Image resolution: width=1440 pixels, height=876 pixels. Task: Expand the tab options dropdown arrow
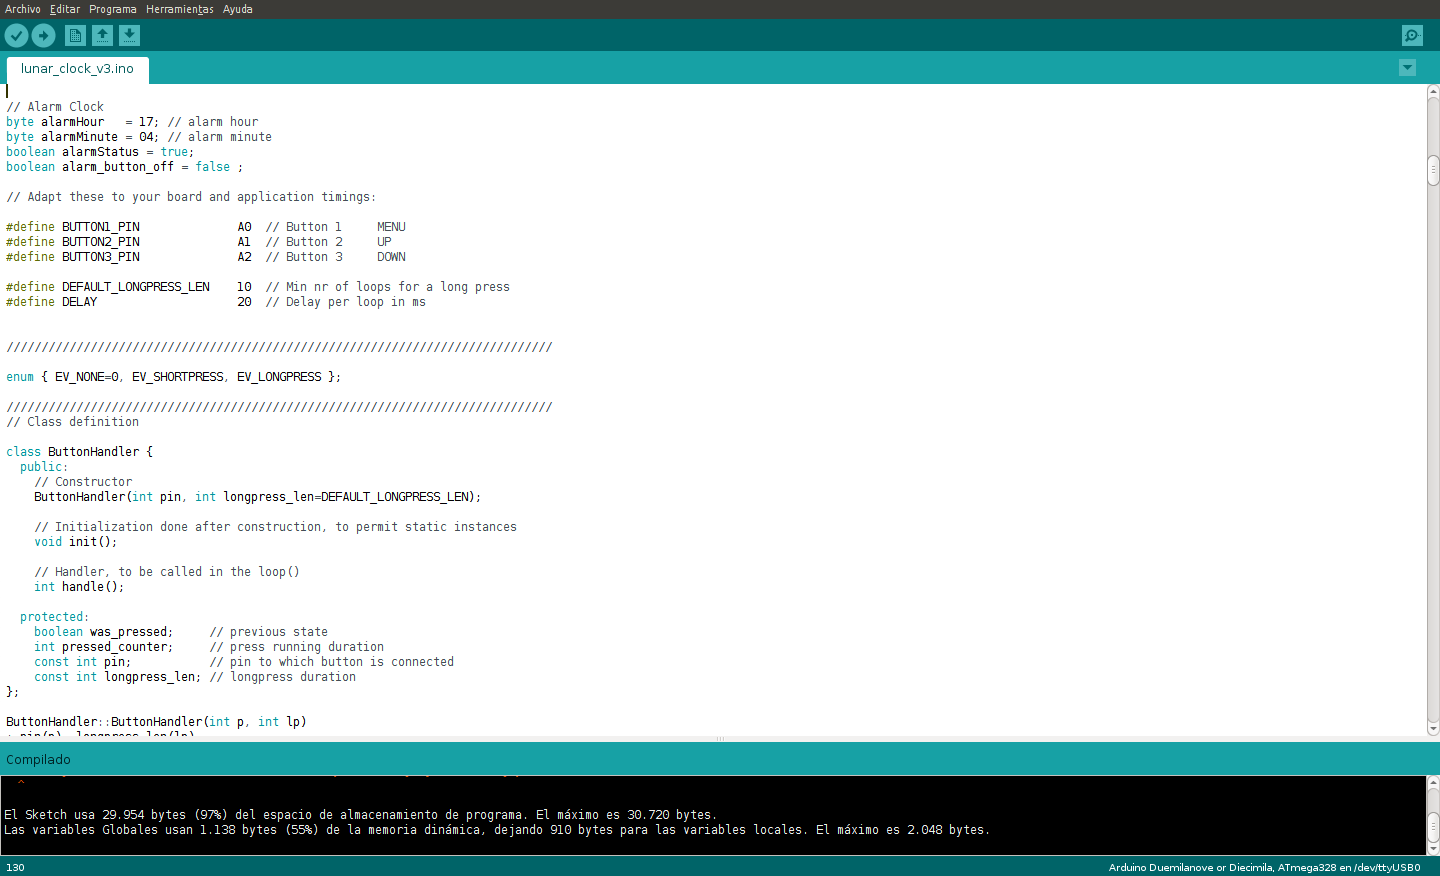click(x=1407, y=68)
